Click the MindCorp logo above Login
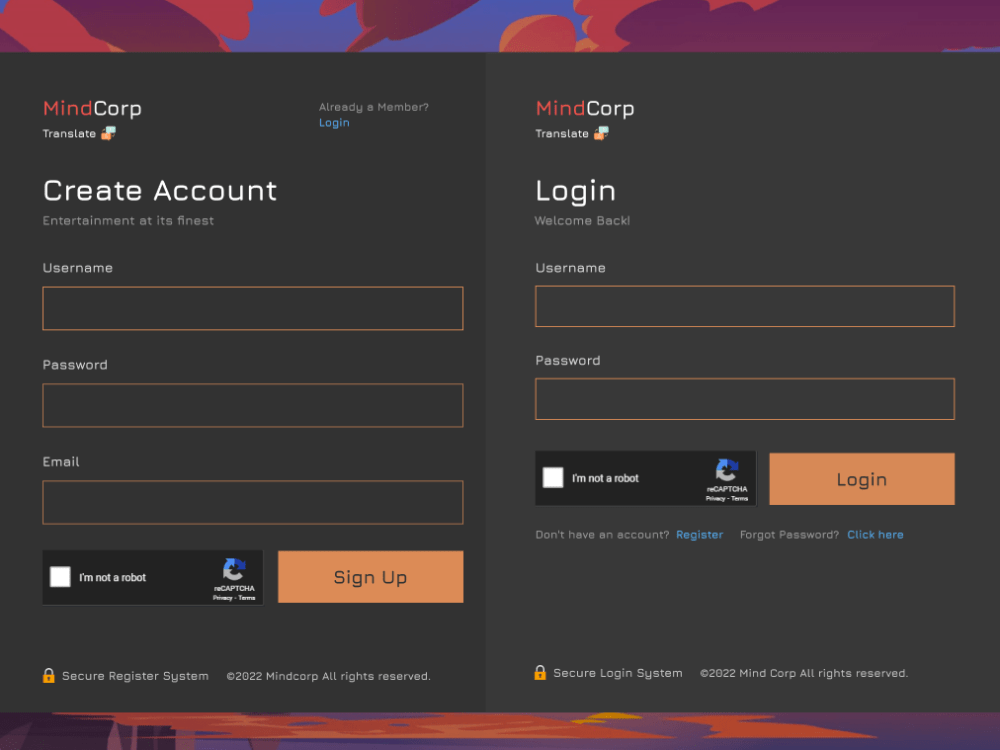Screen dimensions: 1000x750 [x=584, y=108]
